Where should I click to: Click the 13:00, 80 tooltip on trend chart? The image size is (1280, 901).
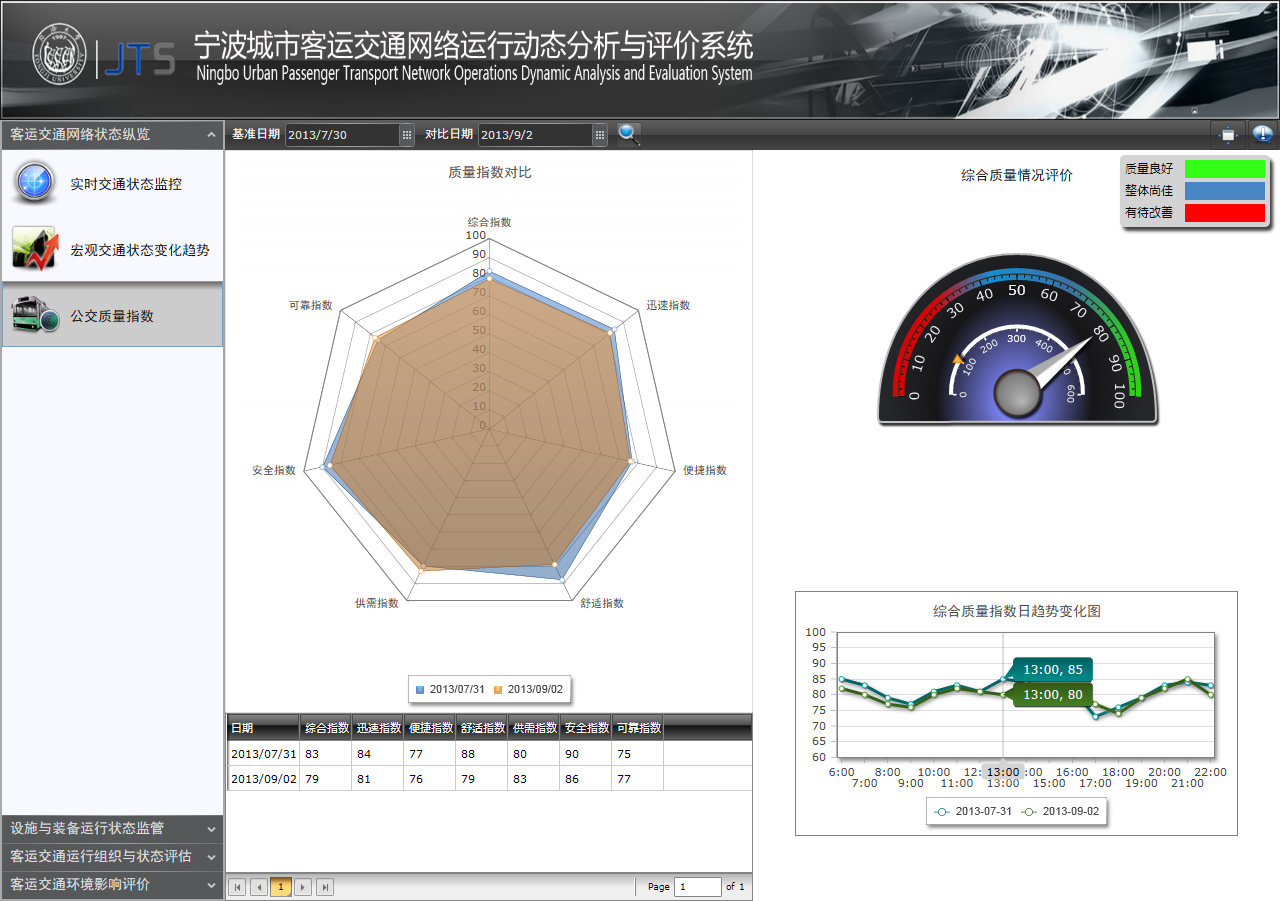coord(1052,694)
